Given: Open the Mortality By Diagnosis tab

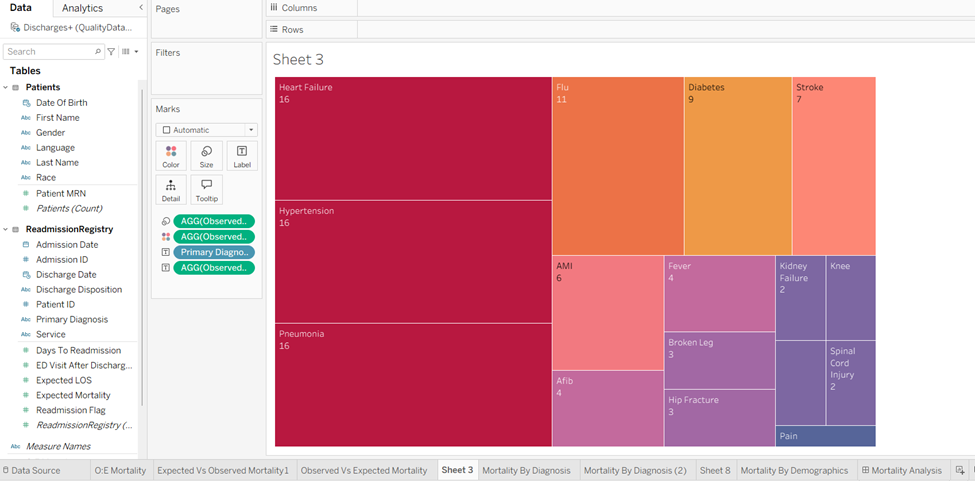Looking at the screenshot, I should 526,470.
